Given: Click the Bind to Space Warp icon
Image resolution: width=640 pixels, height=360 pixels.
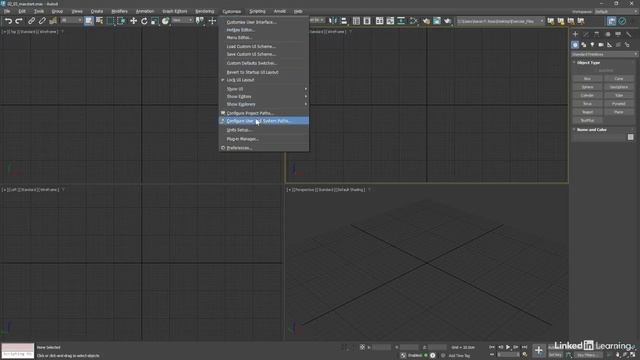Looking at the screenshot, I should coord(53,21).
